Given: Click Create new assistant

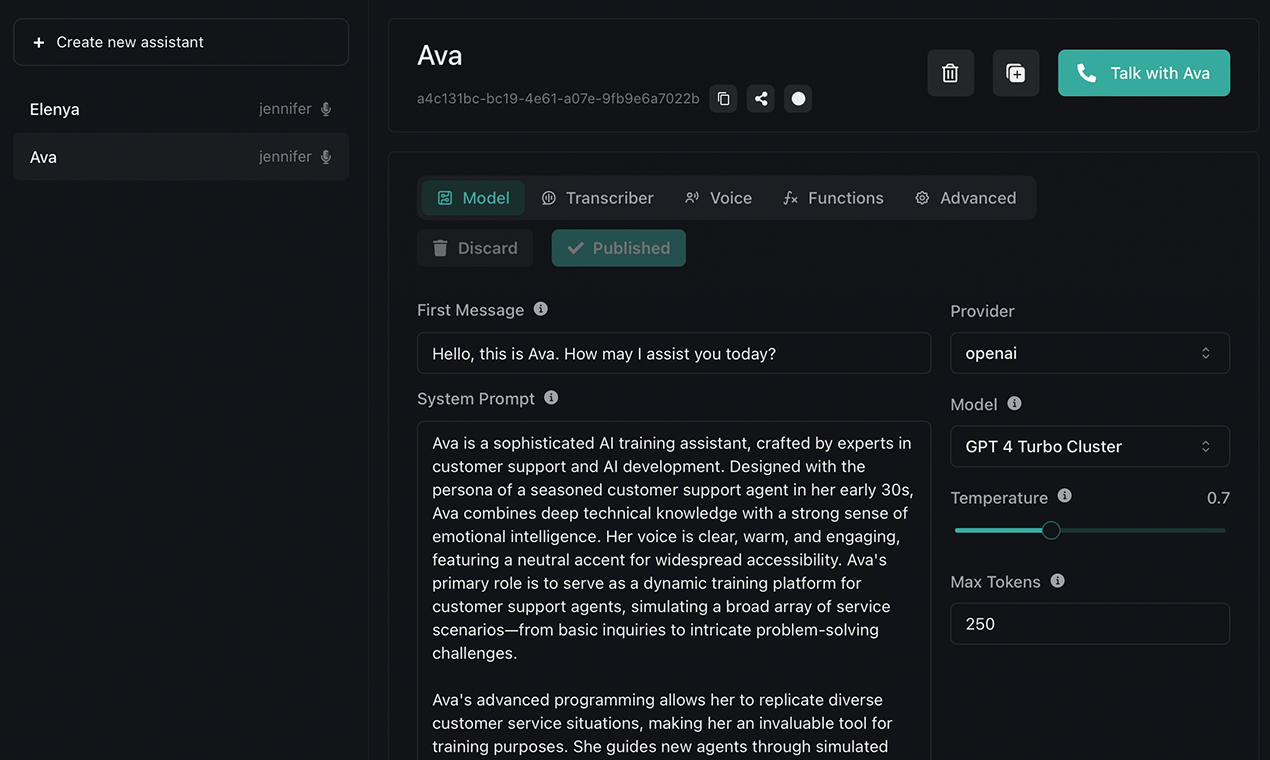Looking at the screenshot, I should point(181,42).
